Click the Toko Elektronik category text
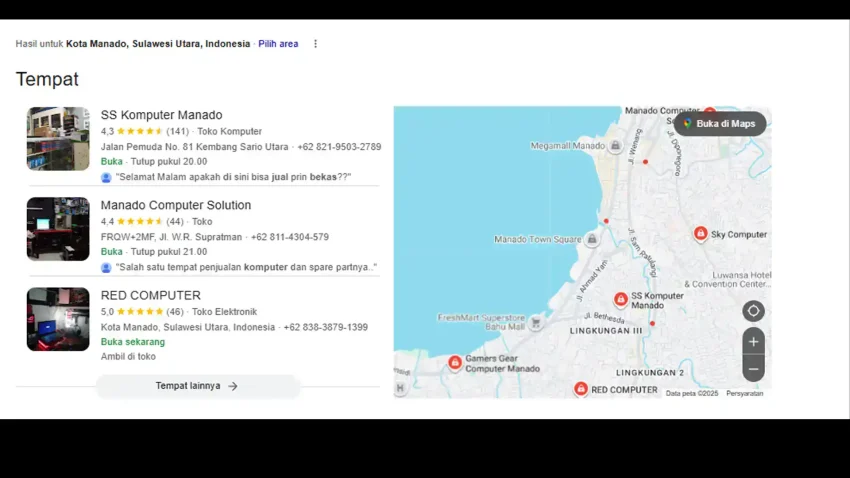 224,312
